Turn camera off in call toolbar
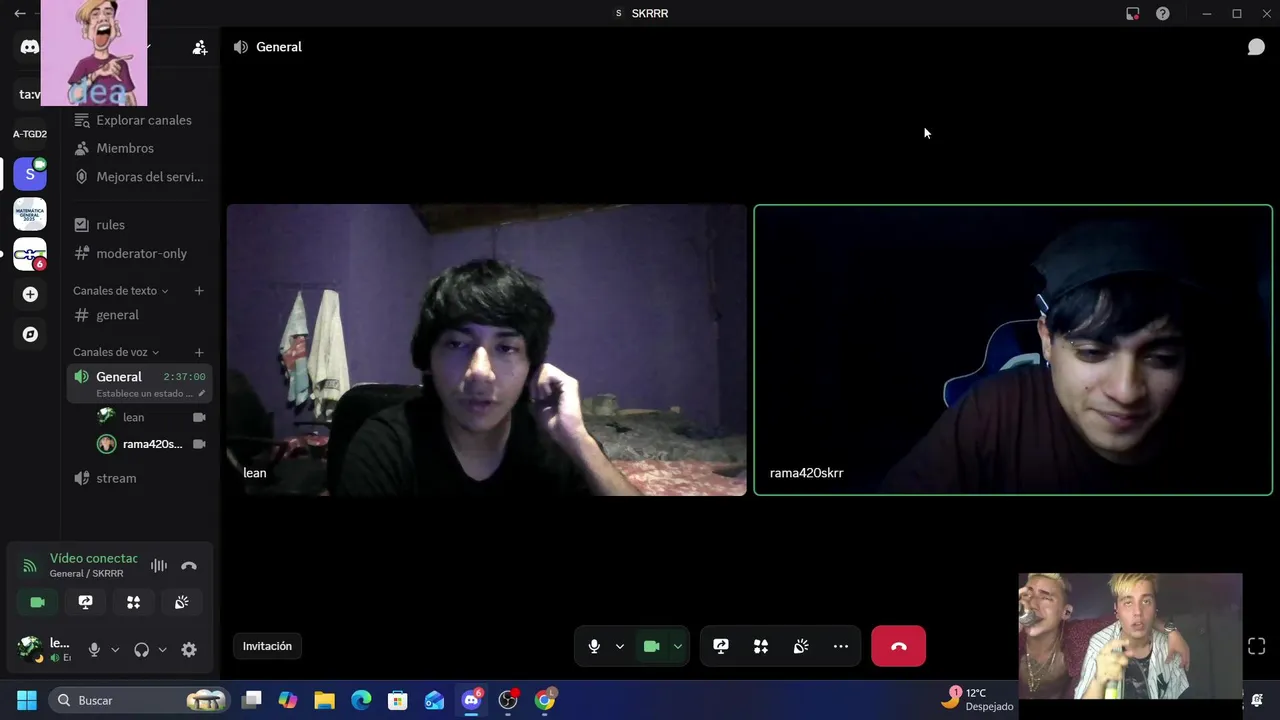The width and height of the screenshot is (1280, 720). point(651,646)
